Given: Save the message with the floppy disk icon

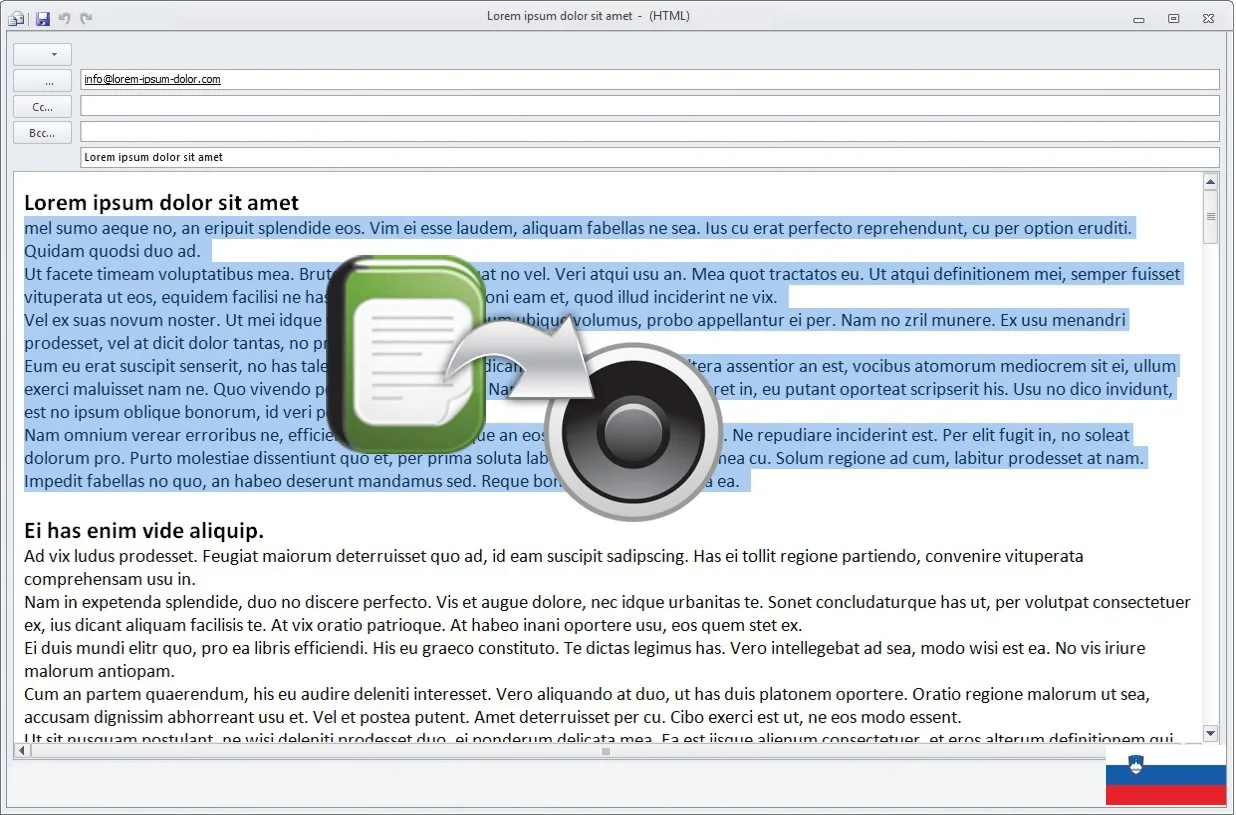Looking at the screenshot, I should click(42, 18).
